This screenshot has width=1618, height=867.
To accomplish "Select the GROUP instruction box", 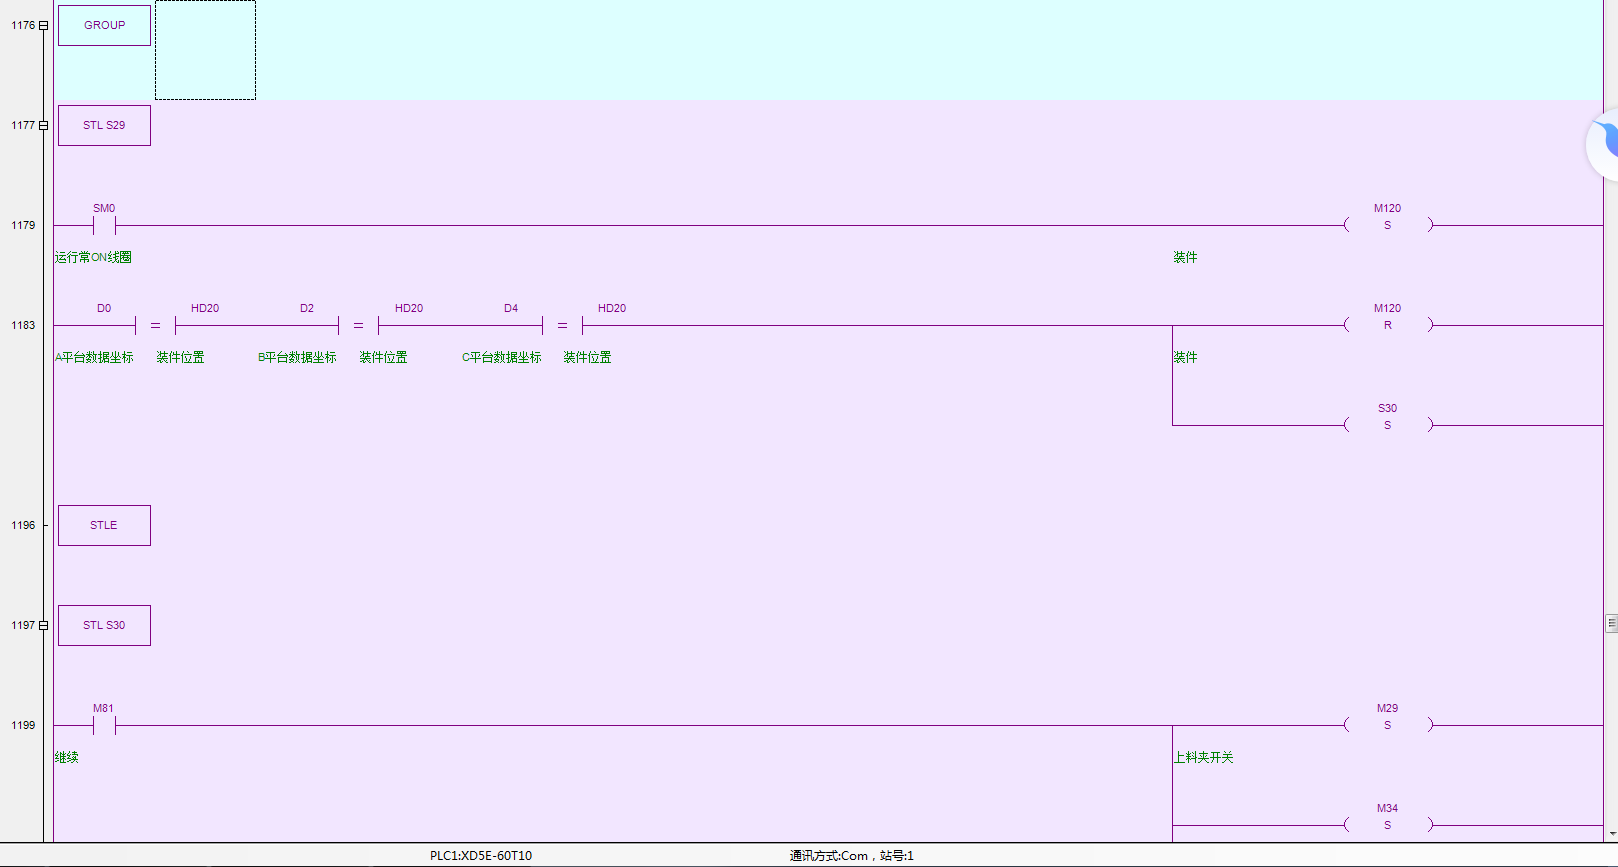I will point(104,26).
